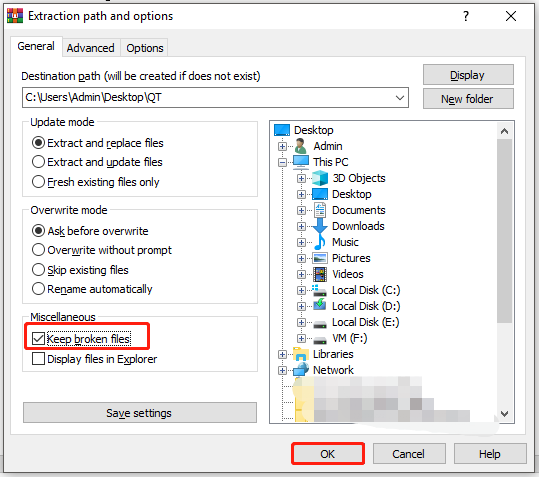Click the Network icon in folder tree
Screen dimensions: 539x477
301,370
